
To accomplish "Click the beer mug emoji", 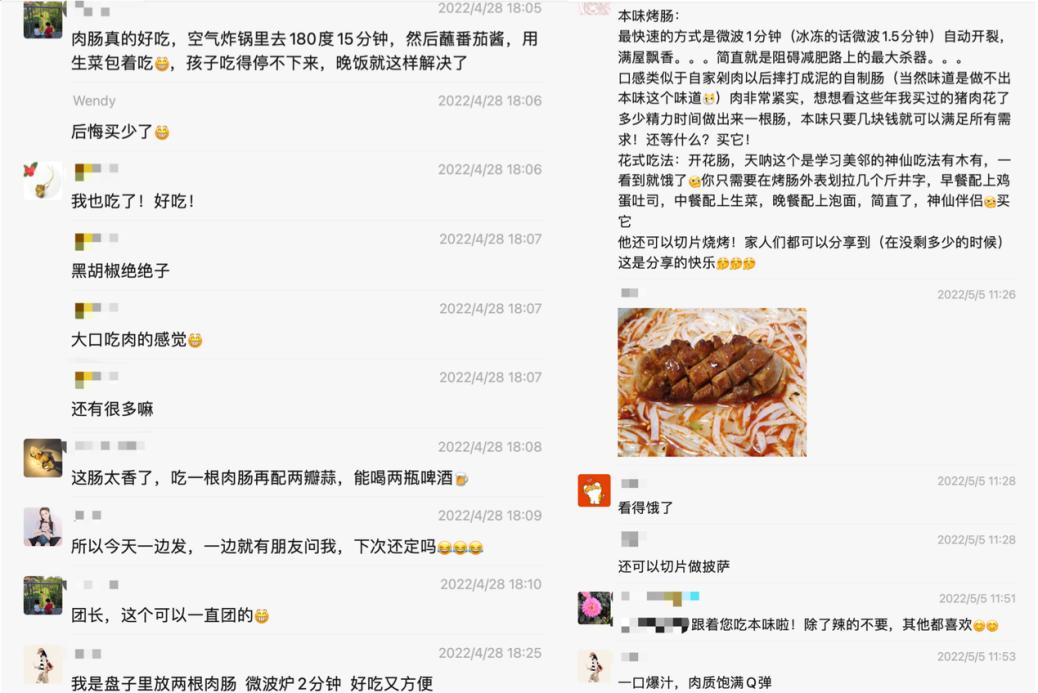I will [x=461, y=478].
